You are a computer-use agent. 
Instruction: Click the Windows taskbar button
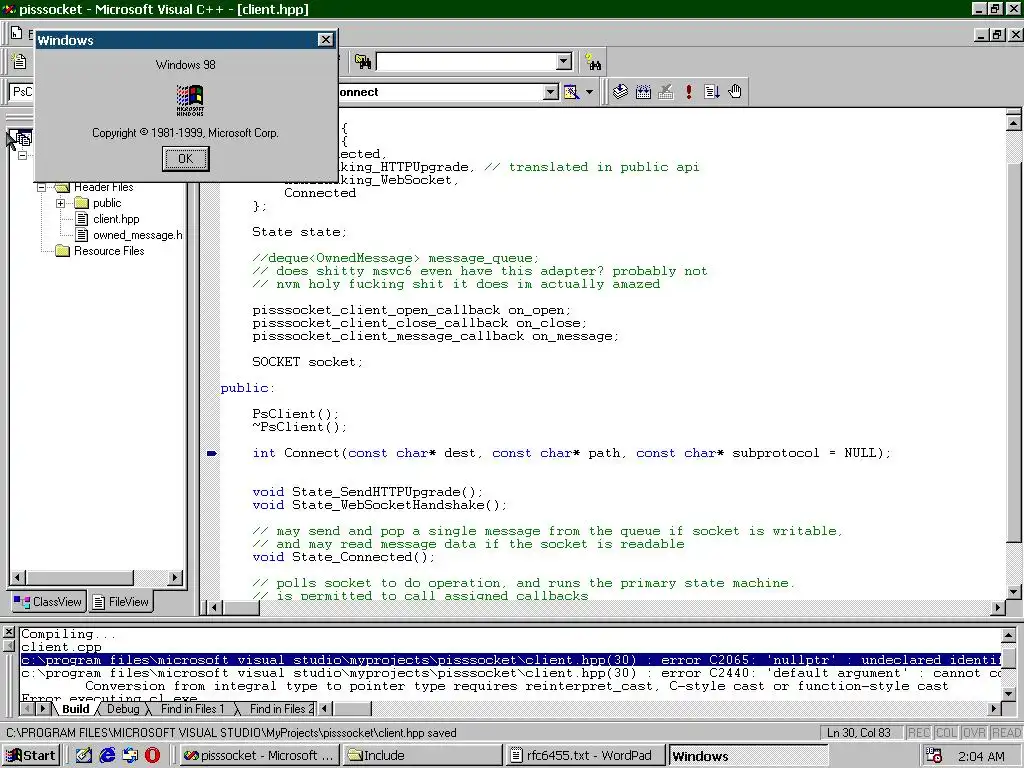(748, 756)
